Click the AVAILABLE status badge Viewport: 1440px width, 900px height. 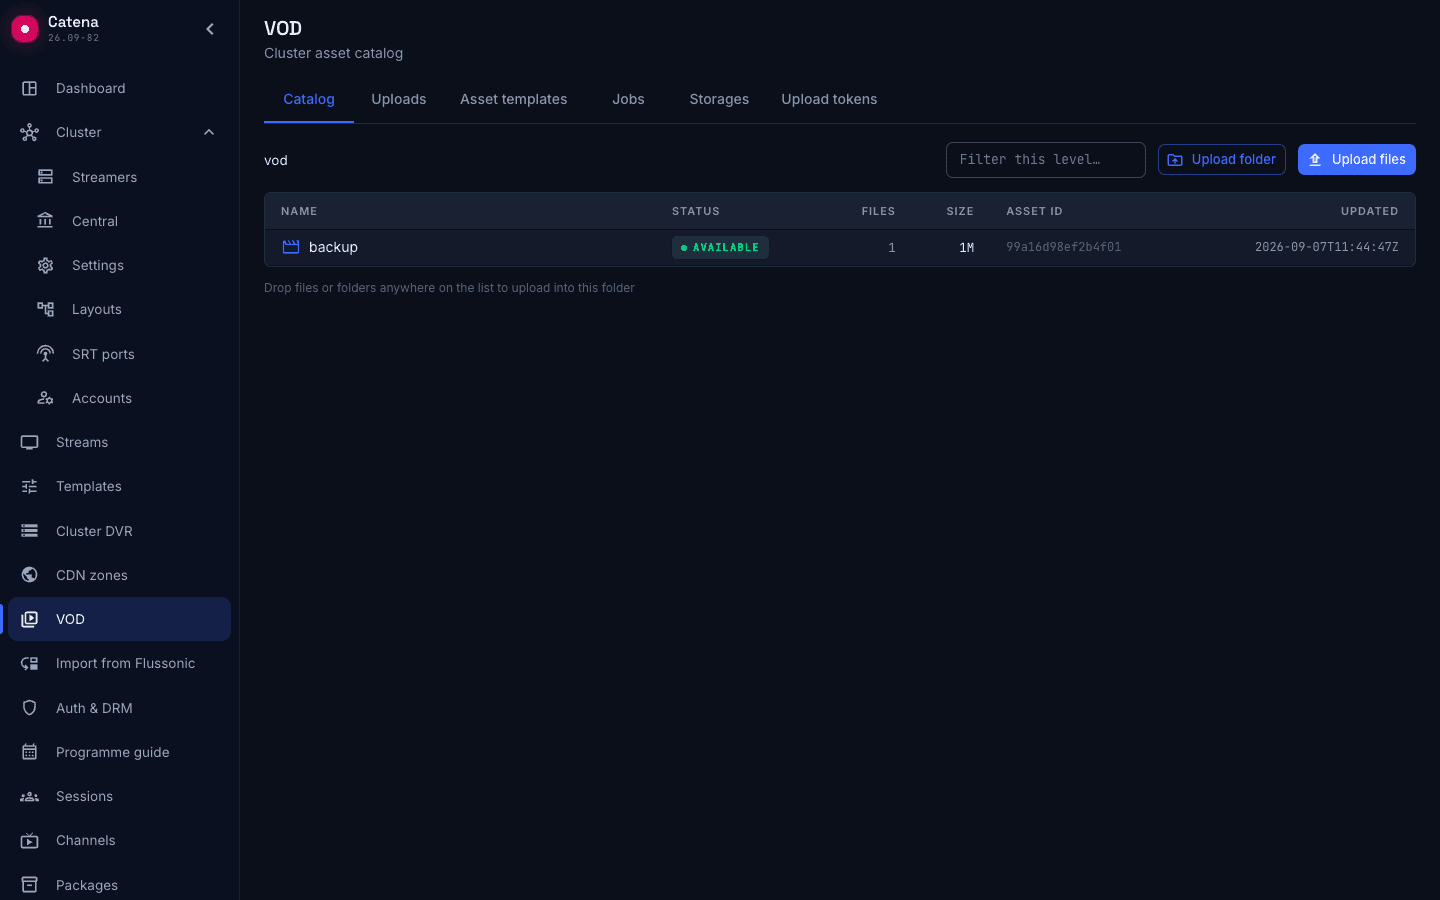720,247
